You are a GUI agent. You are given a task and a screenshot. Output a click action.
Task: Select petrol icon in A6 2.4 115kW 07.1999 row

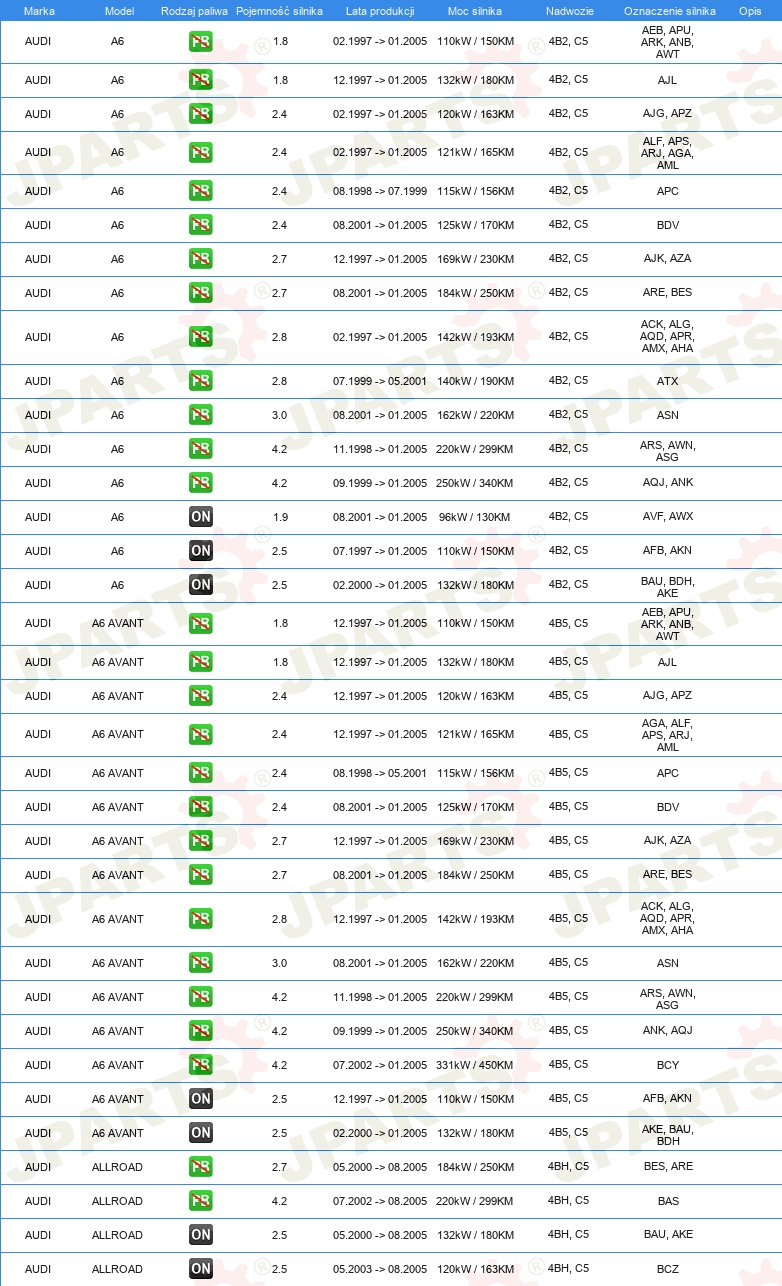coord(201,191)
